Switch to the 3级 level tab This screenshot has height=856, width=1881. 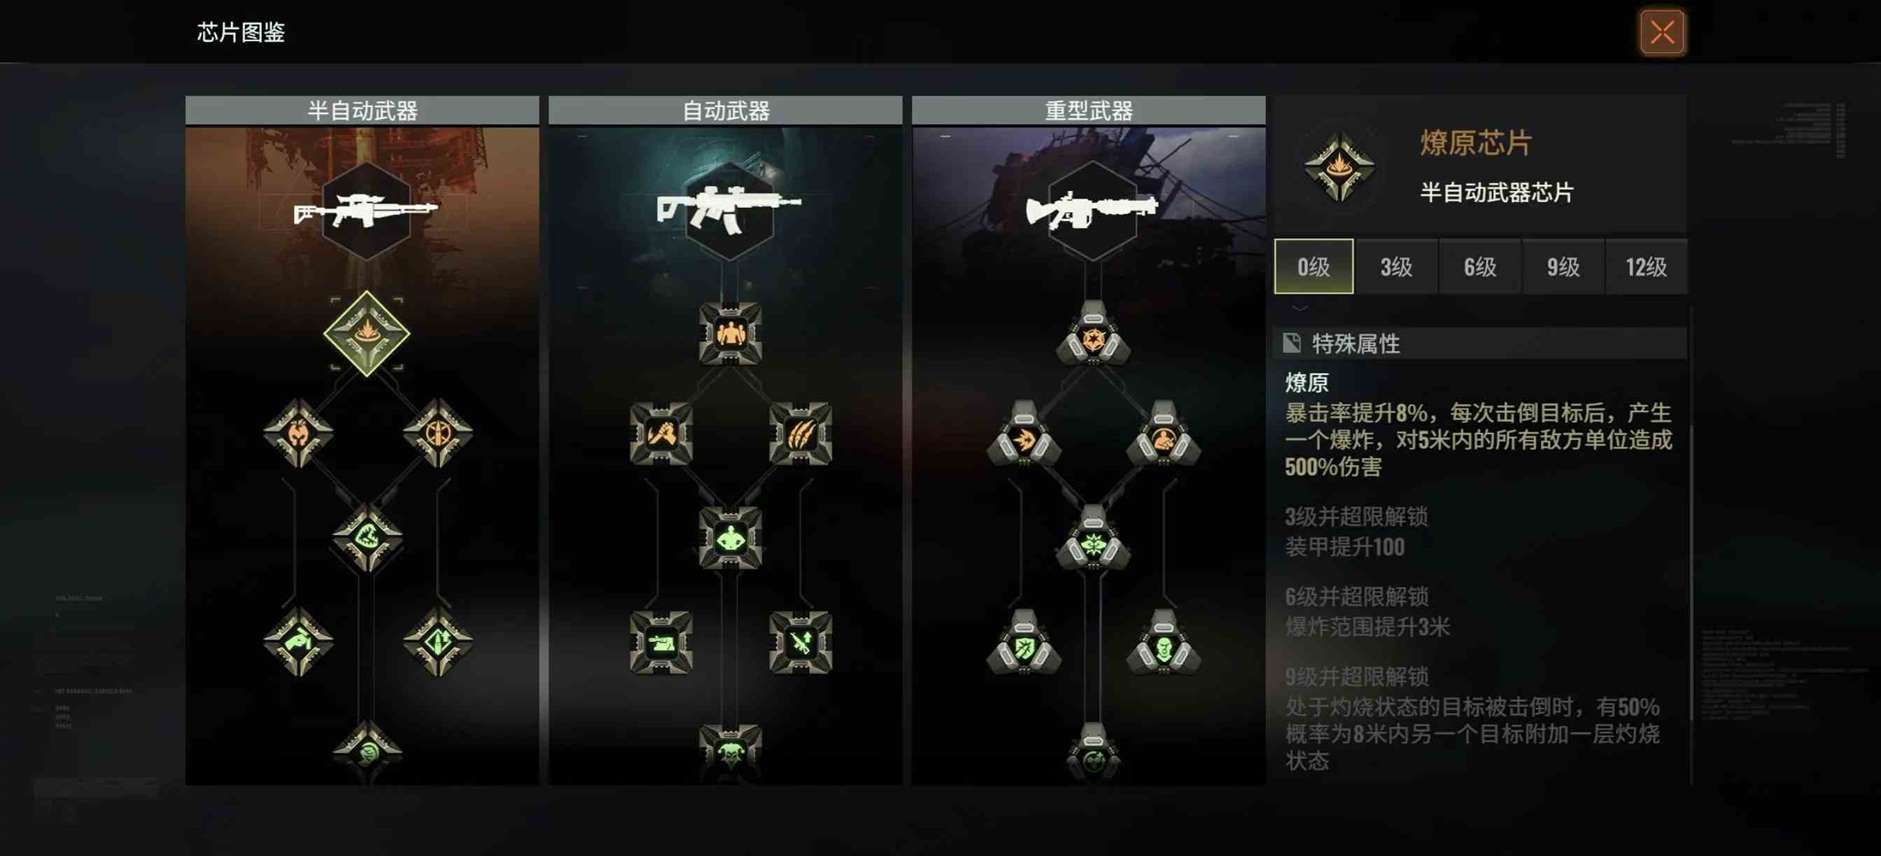[1397, 266]
